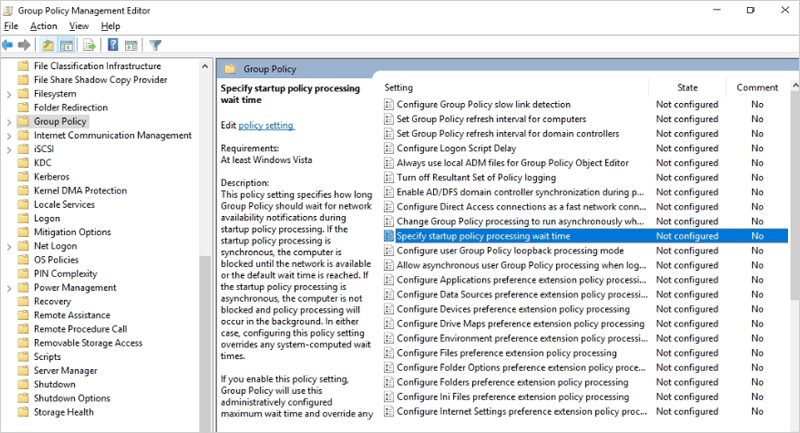The width and height of the screenshot is (800, 433).
Task: Click the icon beside Configure Logon Script Delay
Action: coord(389,148)
